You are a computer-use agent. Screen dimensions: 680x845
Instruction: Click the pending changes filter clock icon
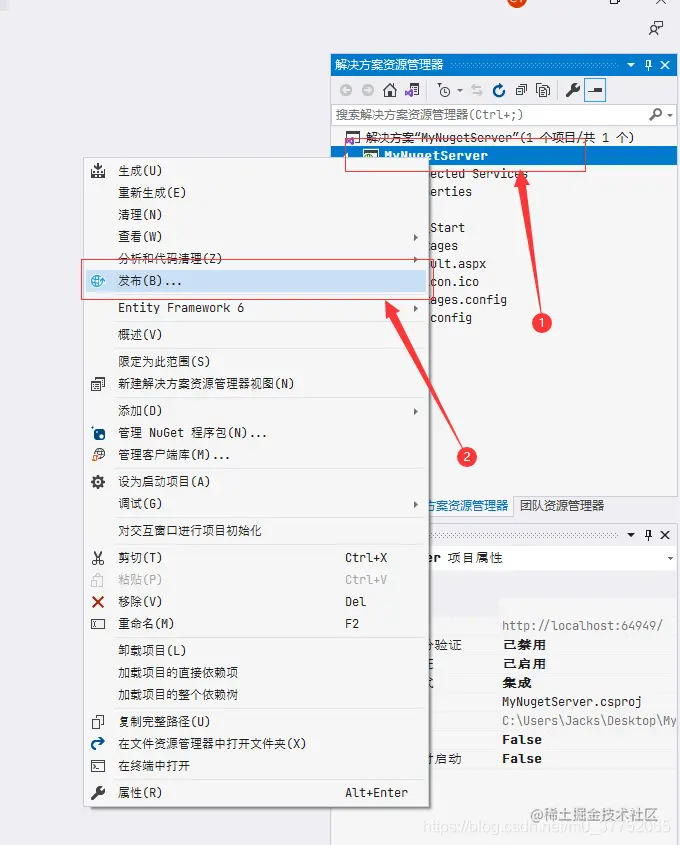pyautogui.click(x=444, y=91)
